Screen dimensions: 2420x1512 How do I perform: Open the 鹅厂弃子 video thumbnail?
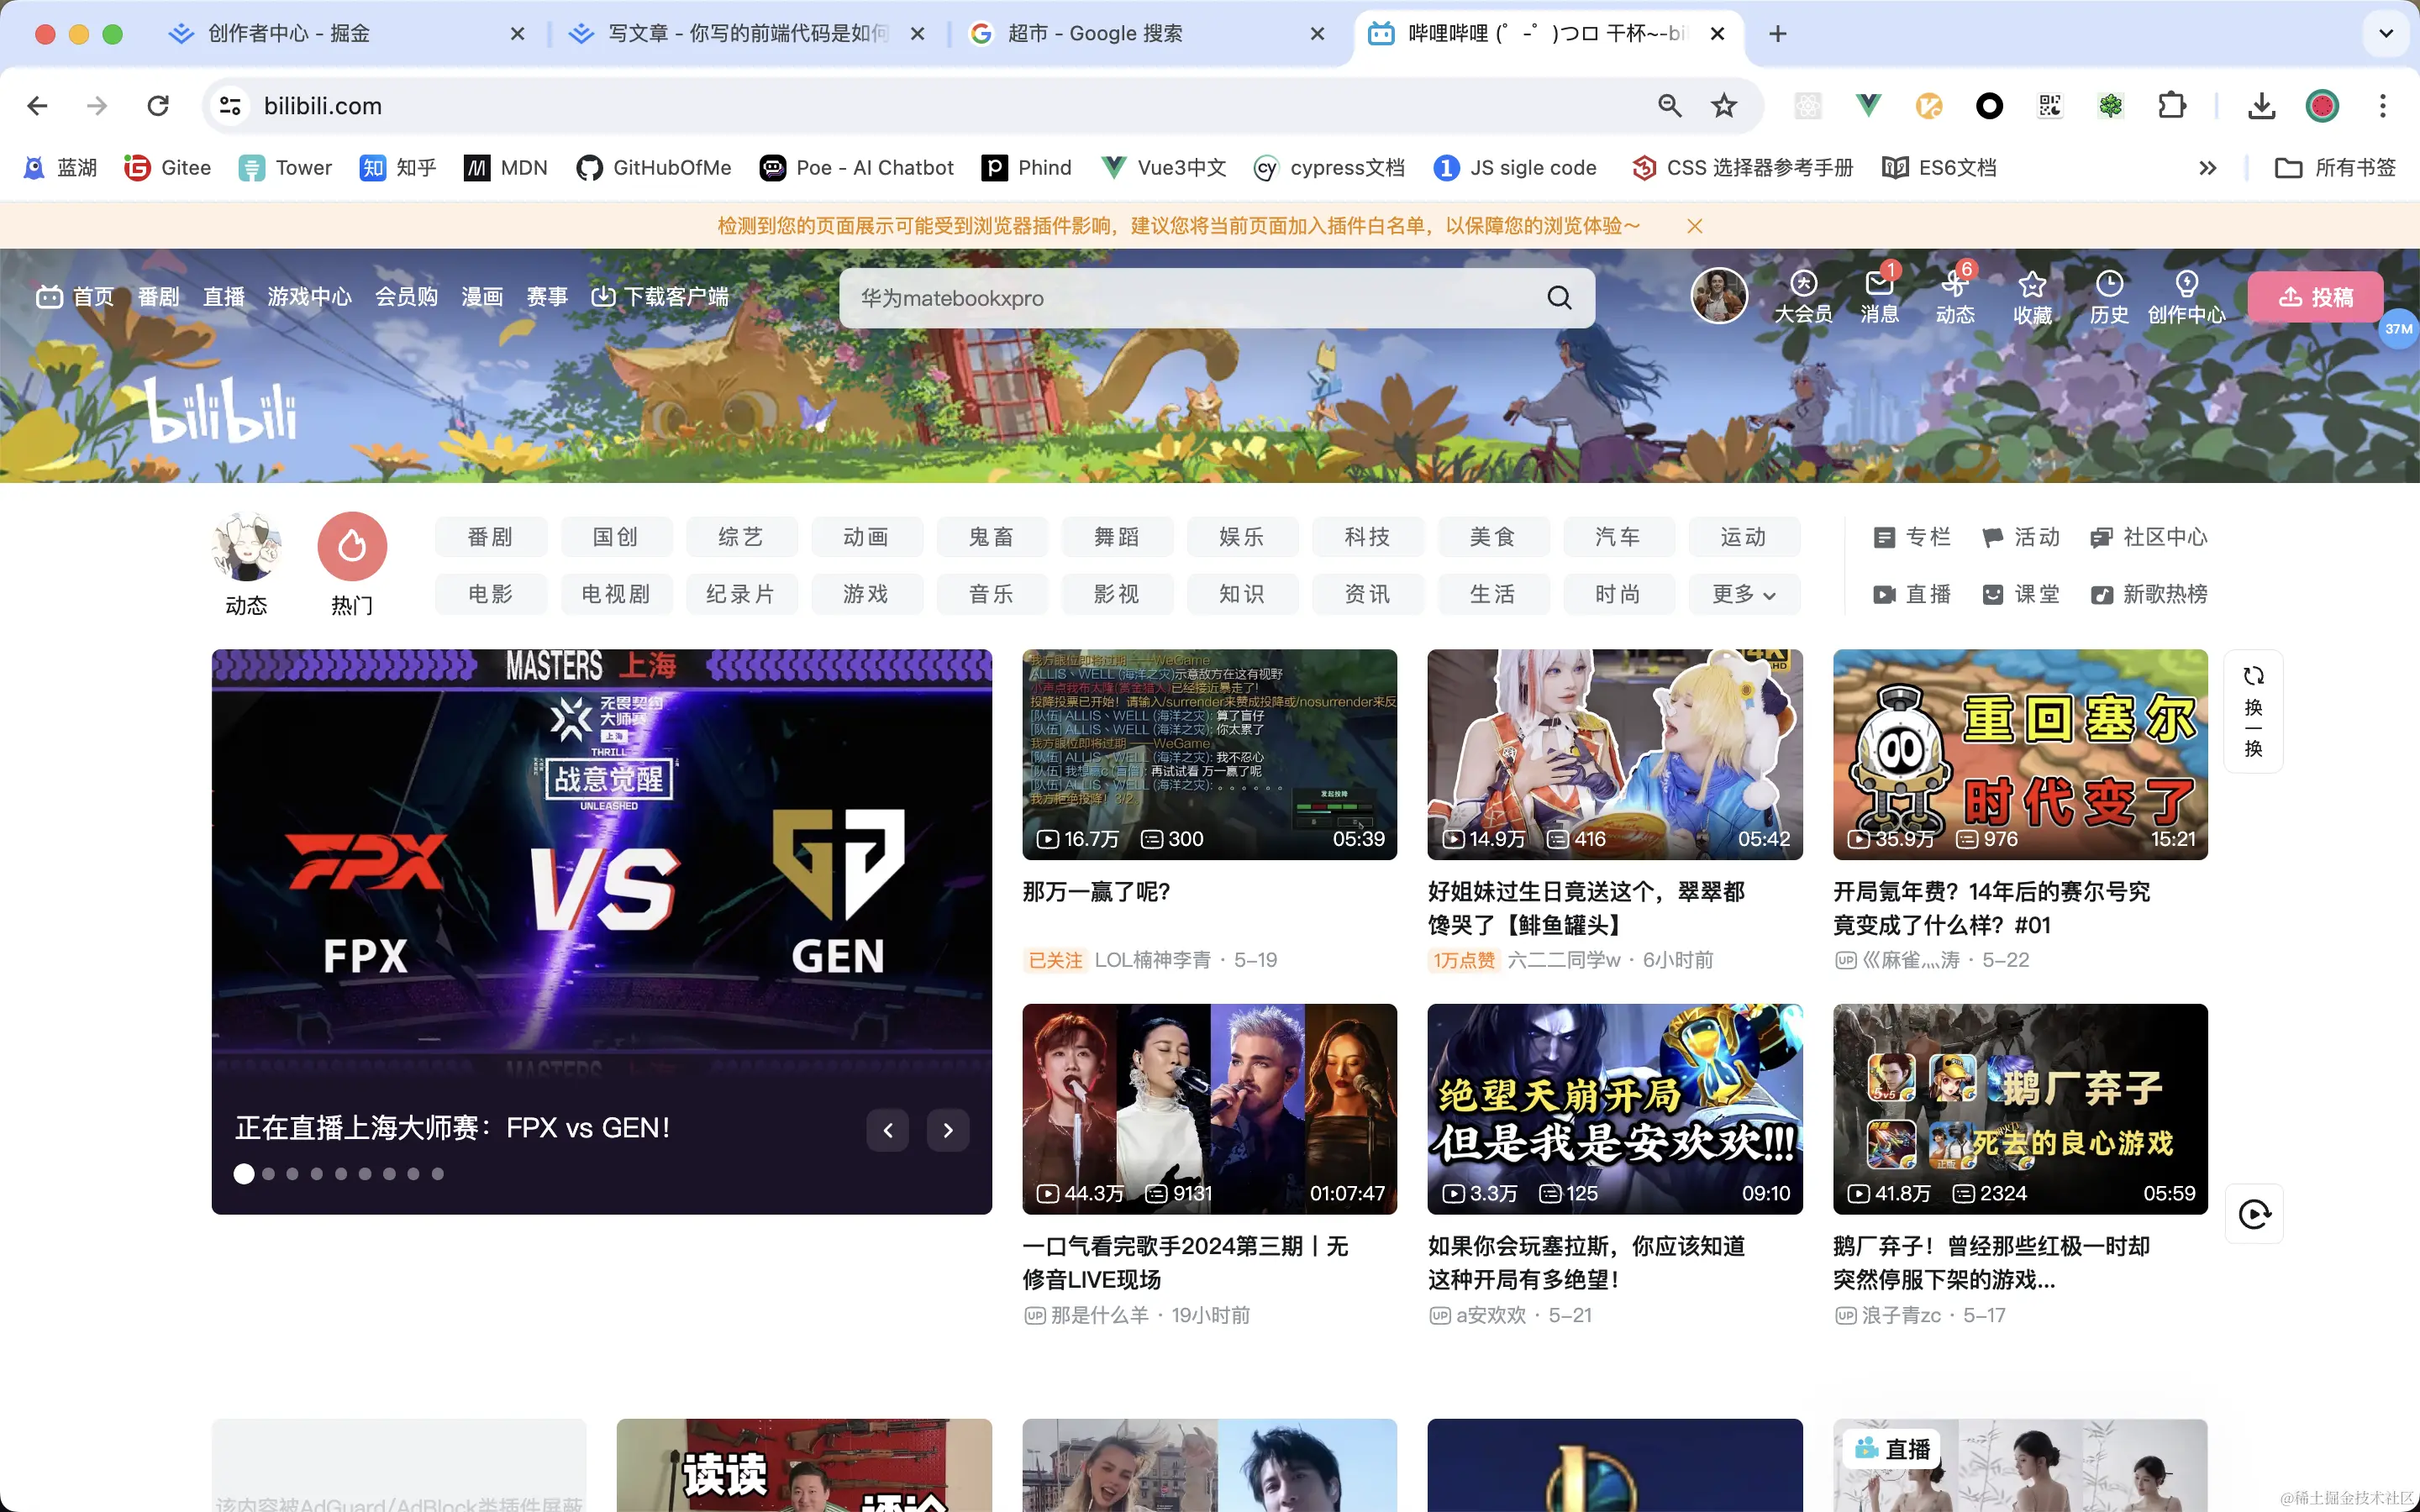tap(2020, 1109)
